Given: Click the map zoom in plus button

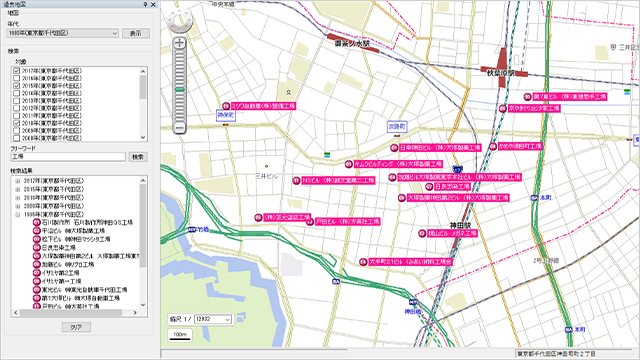Looking at the screenshot, I should tap(180, 43).
